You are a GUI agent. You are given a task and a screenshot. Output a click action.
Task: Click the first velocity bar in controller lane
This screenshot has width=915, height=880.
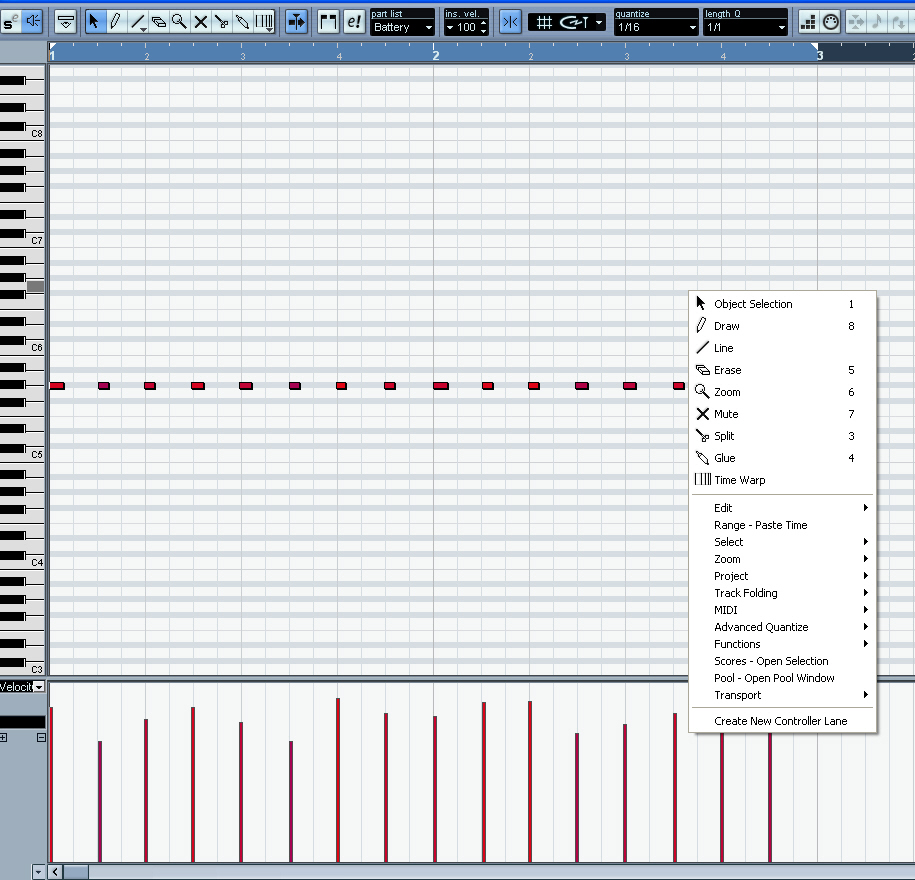click(x=51, y=784)
